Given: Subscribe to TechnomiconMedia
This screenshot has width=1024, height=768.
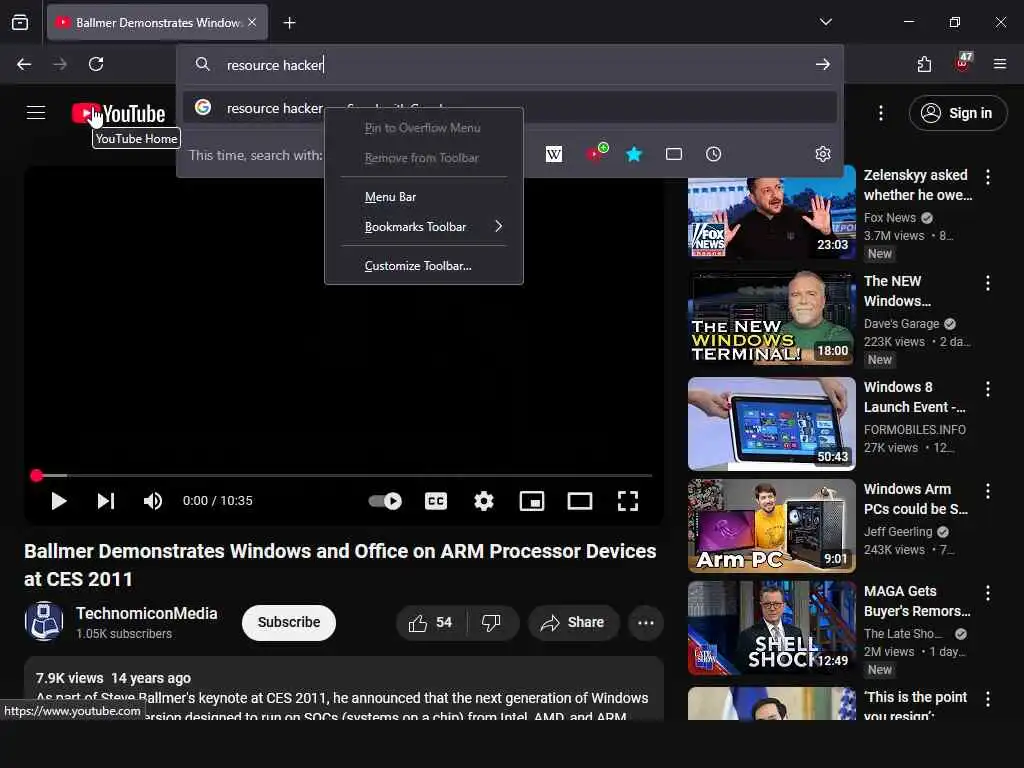Looking at the screenshot, I should pos(289,622).
